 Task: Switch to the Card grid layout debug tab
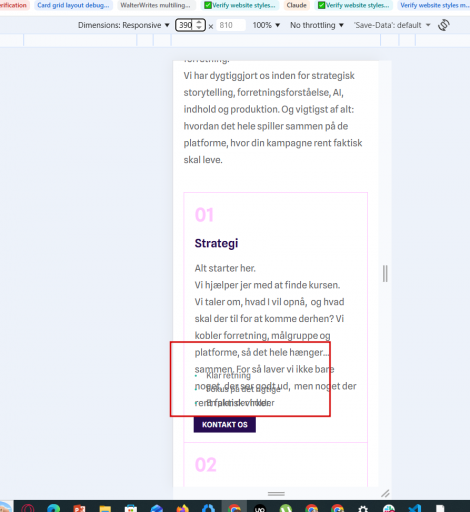click(73, 5)
